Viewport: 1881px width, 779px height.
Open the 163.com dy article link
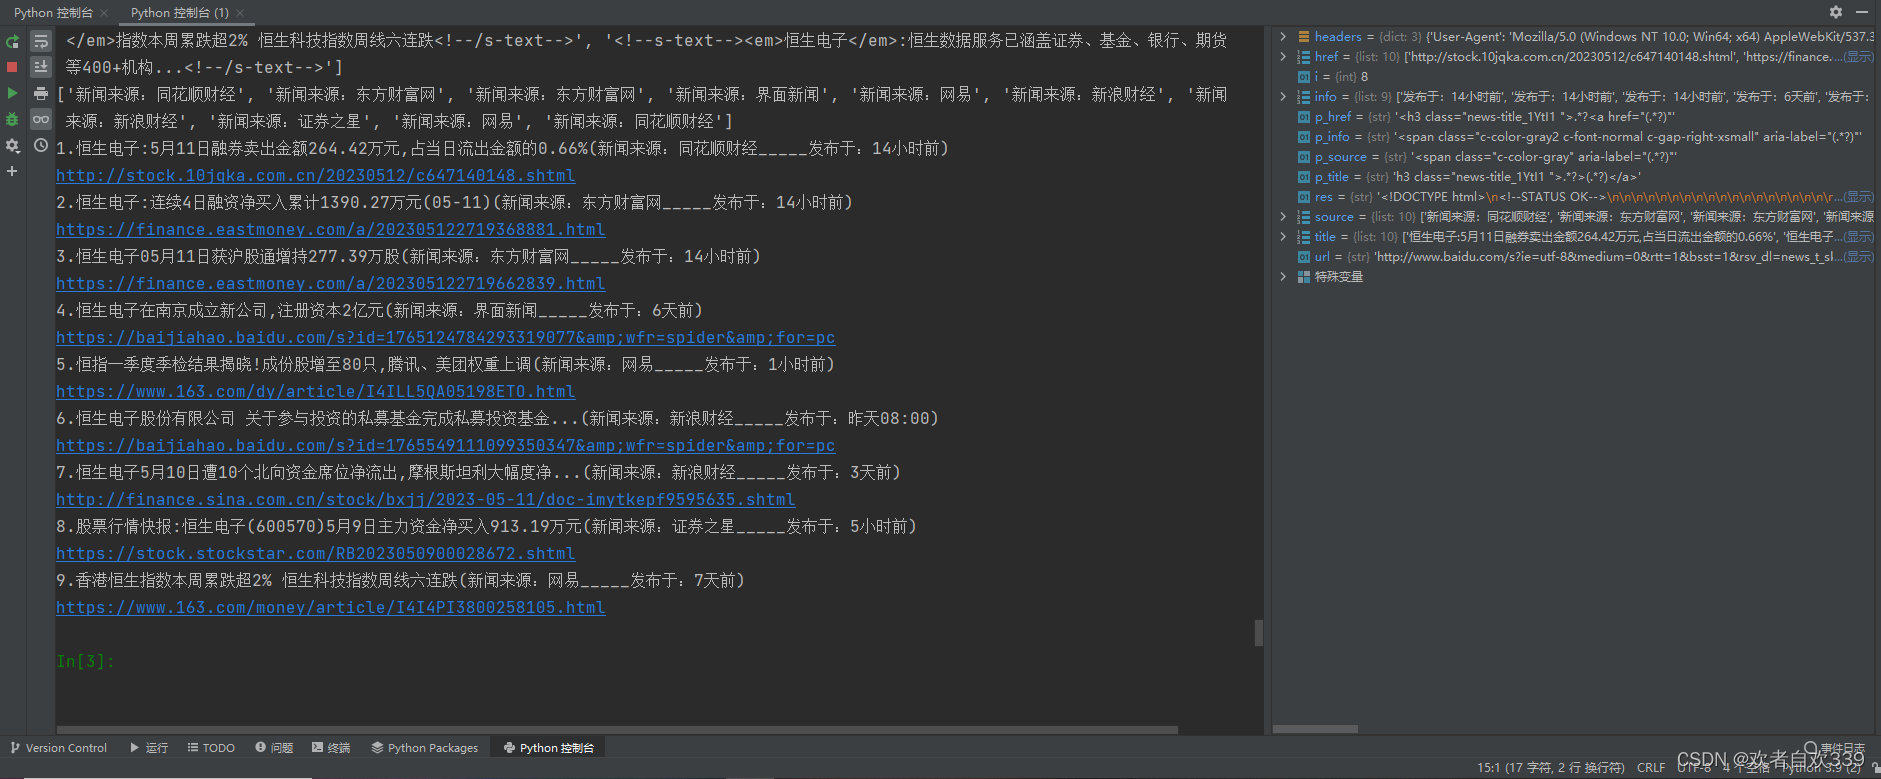point(315,392)
